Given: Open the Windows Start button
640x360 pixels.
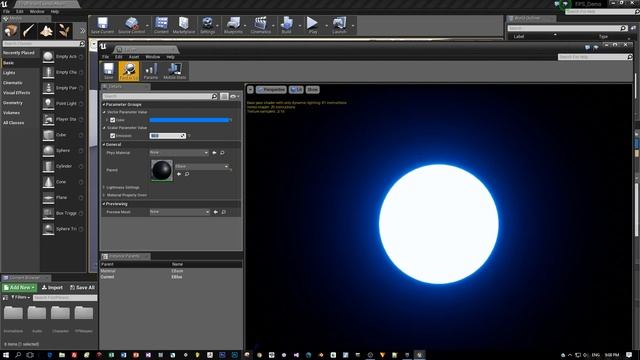Looking at the screenshot, I should coord(6,355).
